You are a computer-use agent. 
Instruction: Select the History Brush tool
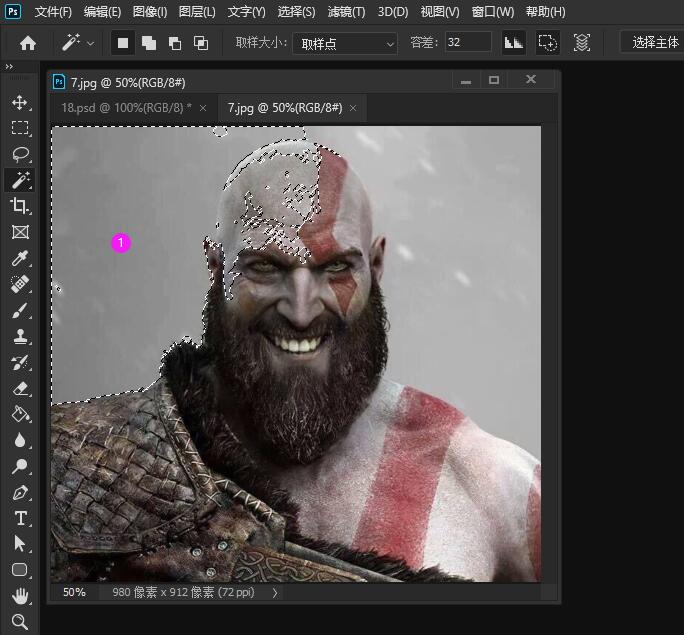point(20,362)
